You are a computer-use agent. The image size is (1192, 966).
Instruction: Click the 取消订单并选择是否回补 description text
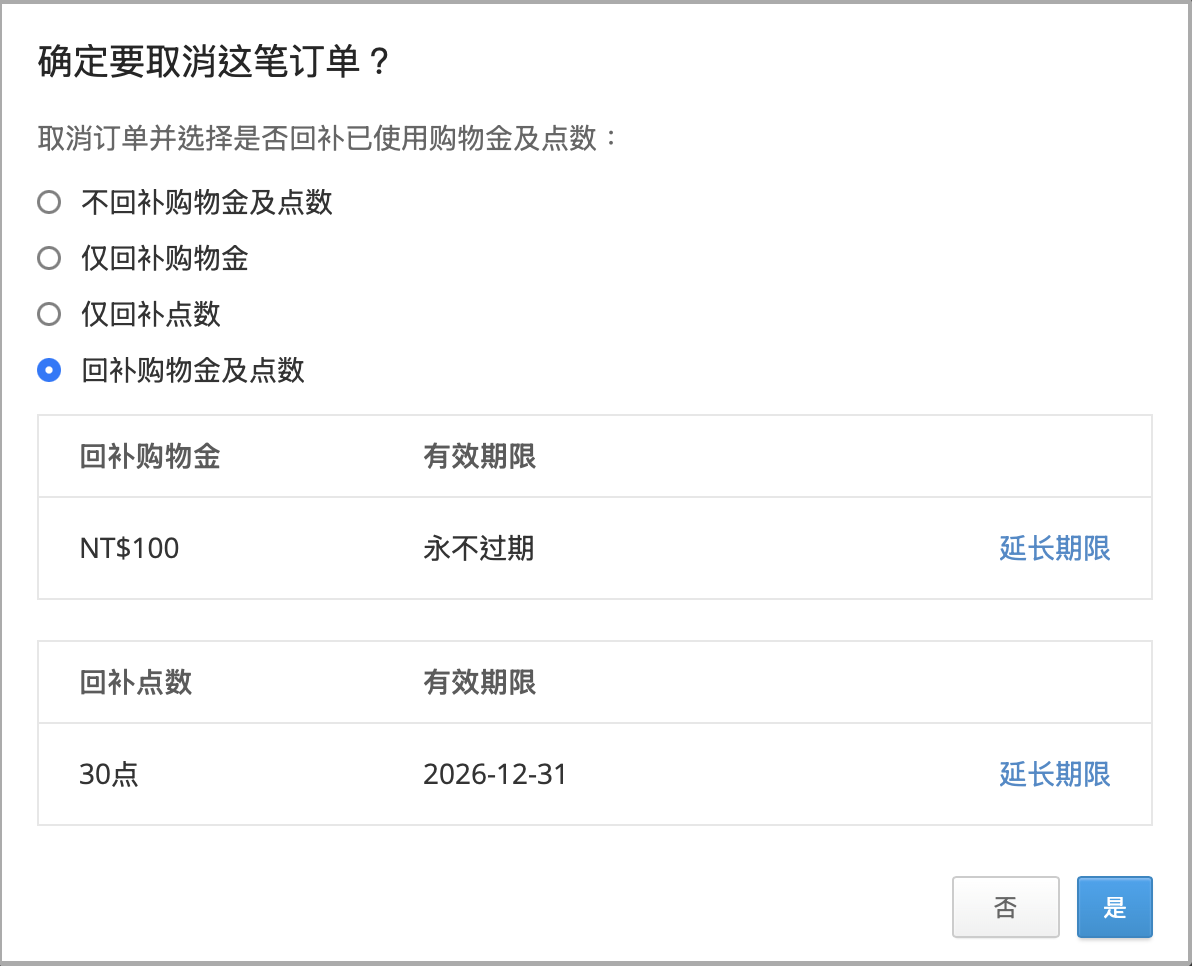tap(328, 138)
